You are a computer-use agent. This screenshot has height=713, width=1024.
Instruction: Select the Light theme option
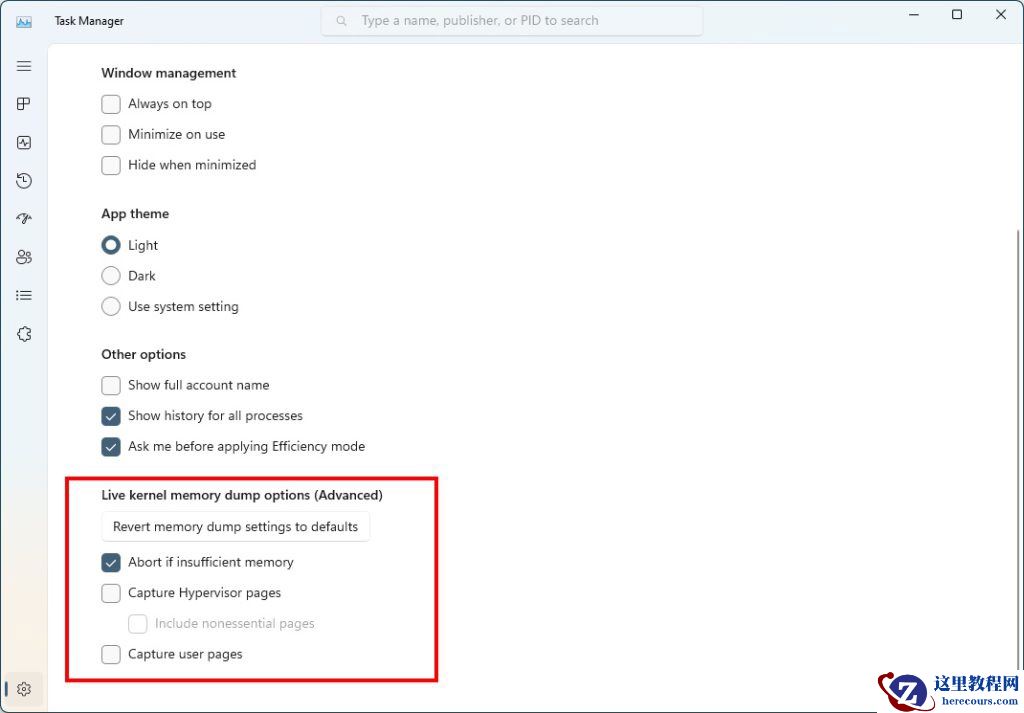[111, 245]
